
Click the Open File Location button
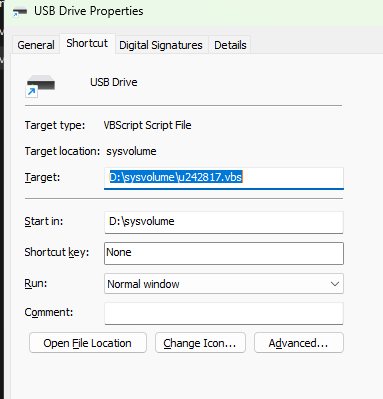pyautogui.click(x=88, y=343)
